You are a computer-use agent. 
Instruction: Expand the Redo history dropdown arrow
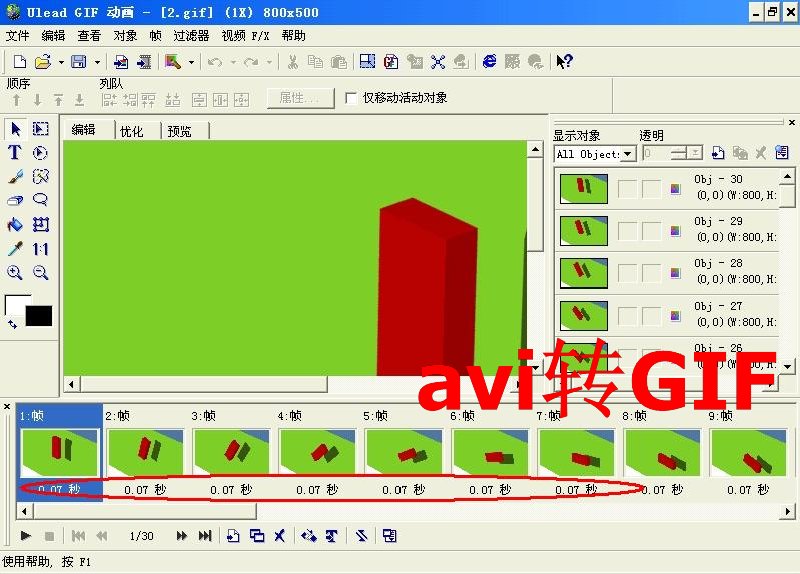(x=269, y=63)
